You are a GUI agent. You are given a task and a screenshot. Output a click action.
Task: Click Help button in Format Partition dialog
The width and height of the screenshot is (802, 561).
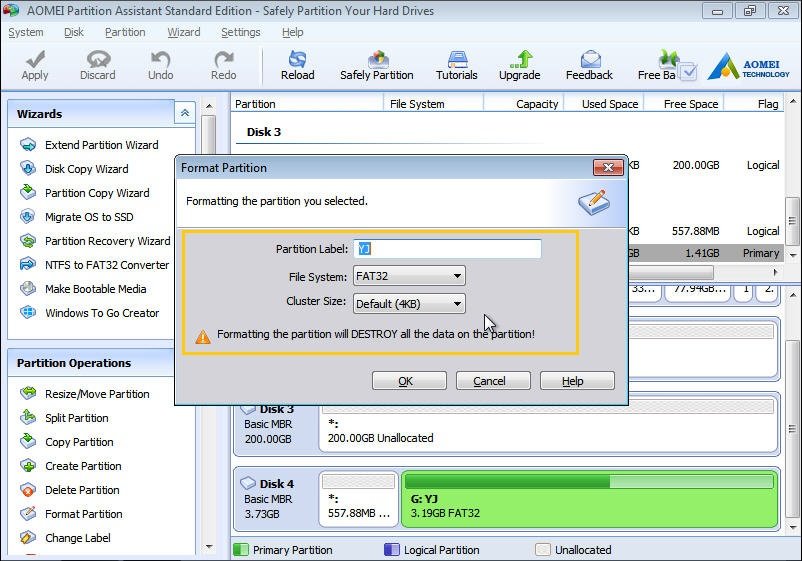click(x=577, y=381)
